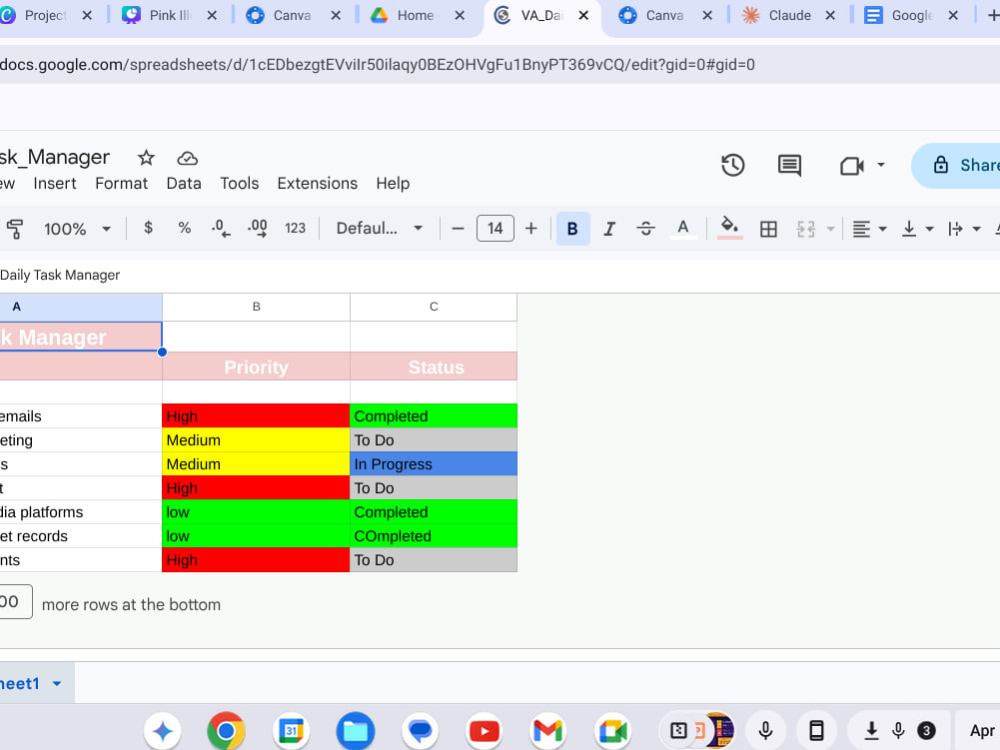Open the Help menu
The height and width of the screenshot is (750, 1000).
(x=392, y=184)
